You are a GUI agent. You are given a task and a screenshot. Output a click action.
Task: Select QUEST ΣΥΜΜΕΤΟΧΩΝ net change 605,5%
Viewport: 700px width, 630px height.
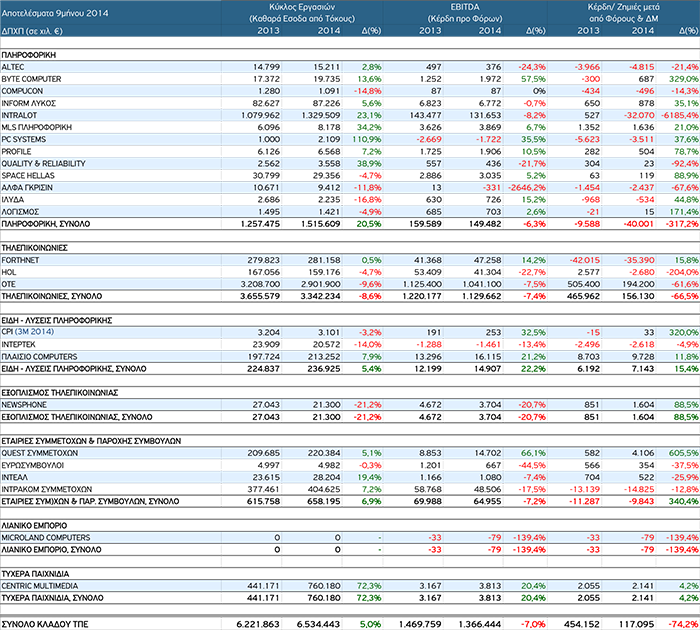click(684, 453)
